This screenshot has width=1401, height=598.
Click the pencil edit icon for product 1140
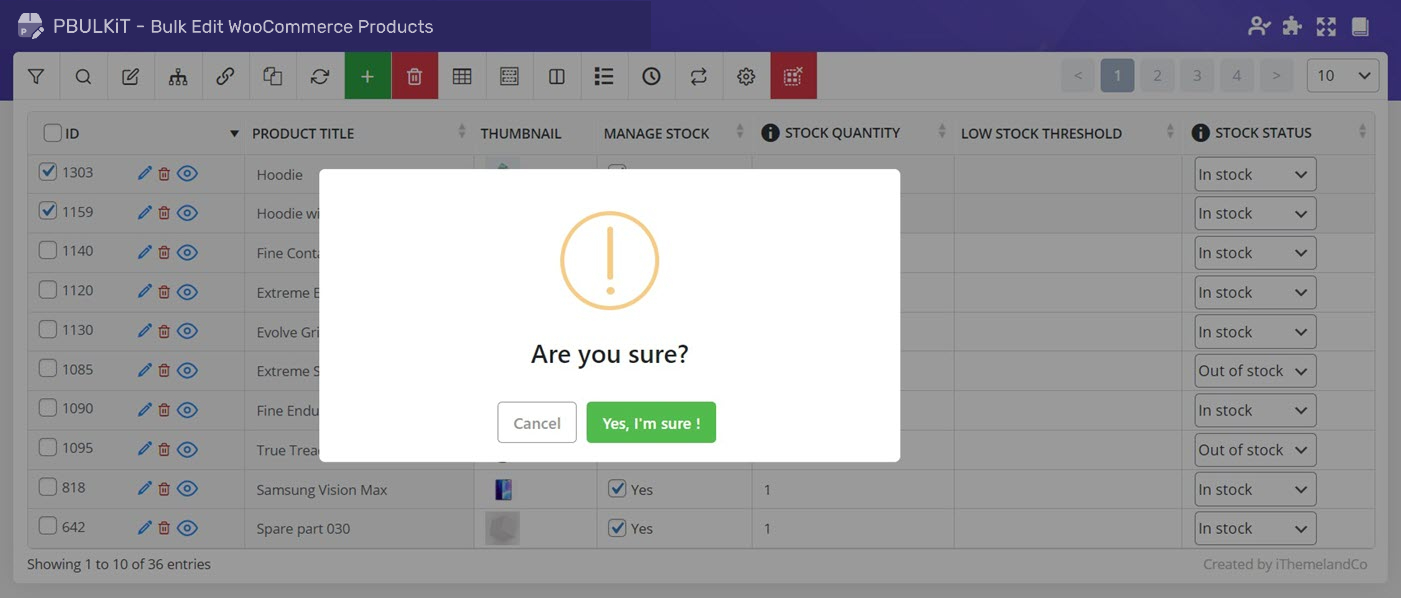tap(145, 252)
